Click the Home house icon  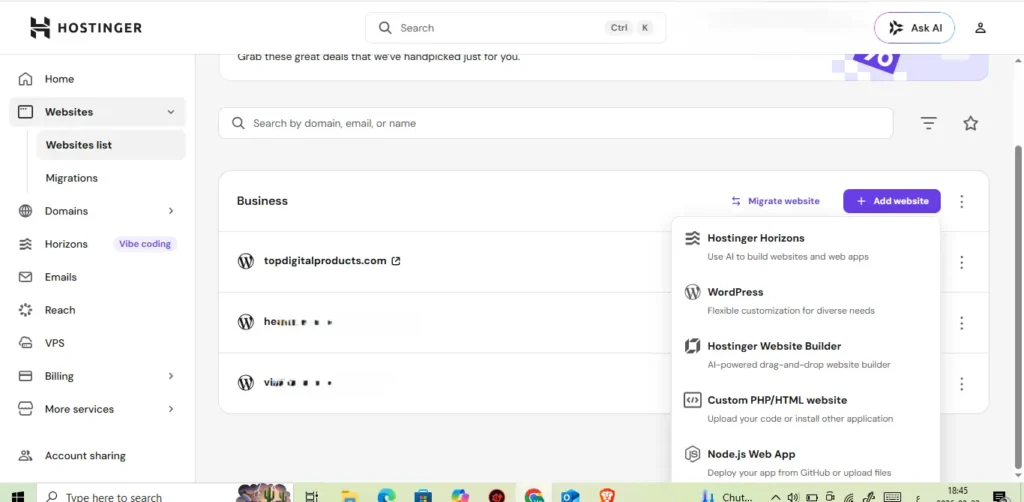[x=25, y=79]
